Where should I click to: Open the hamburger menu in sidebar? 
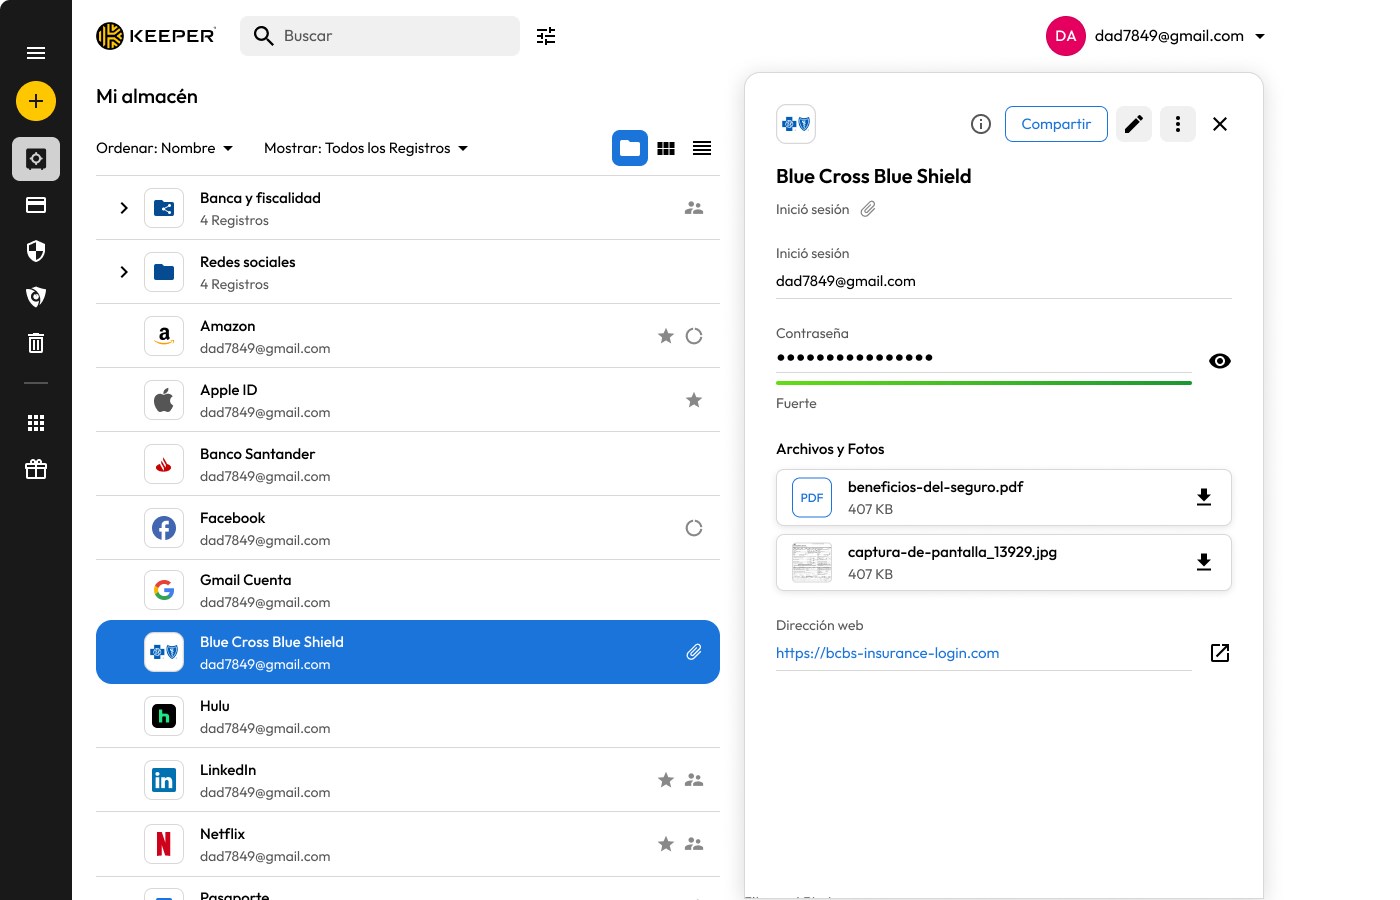coord(36,53)
